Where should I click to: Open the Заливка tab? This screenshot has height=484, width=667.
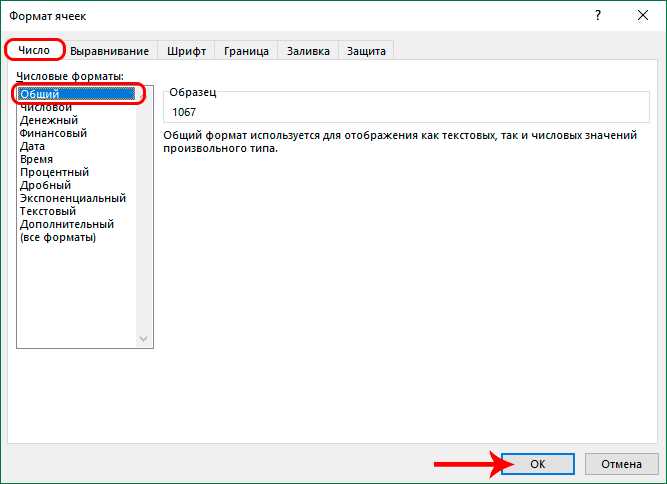coord(308,51)
